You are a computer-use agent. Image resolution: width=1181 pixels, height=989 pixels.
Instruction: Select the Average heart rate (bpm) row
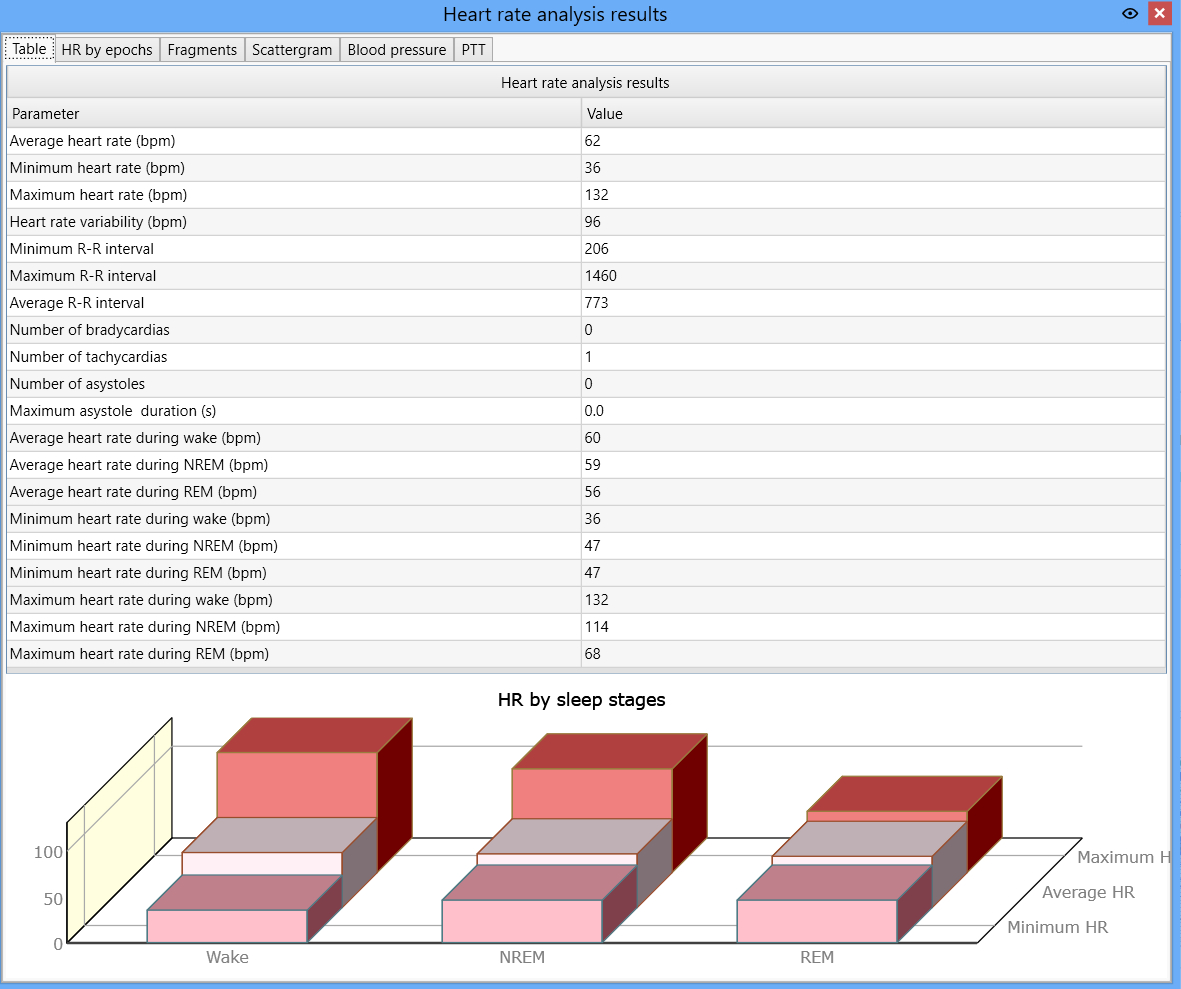pyautogui.click(x=587, y=141)
